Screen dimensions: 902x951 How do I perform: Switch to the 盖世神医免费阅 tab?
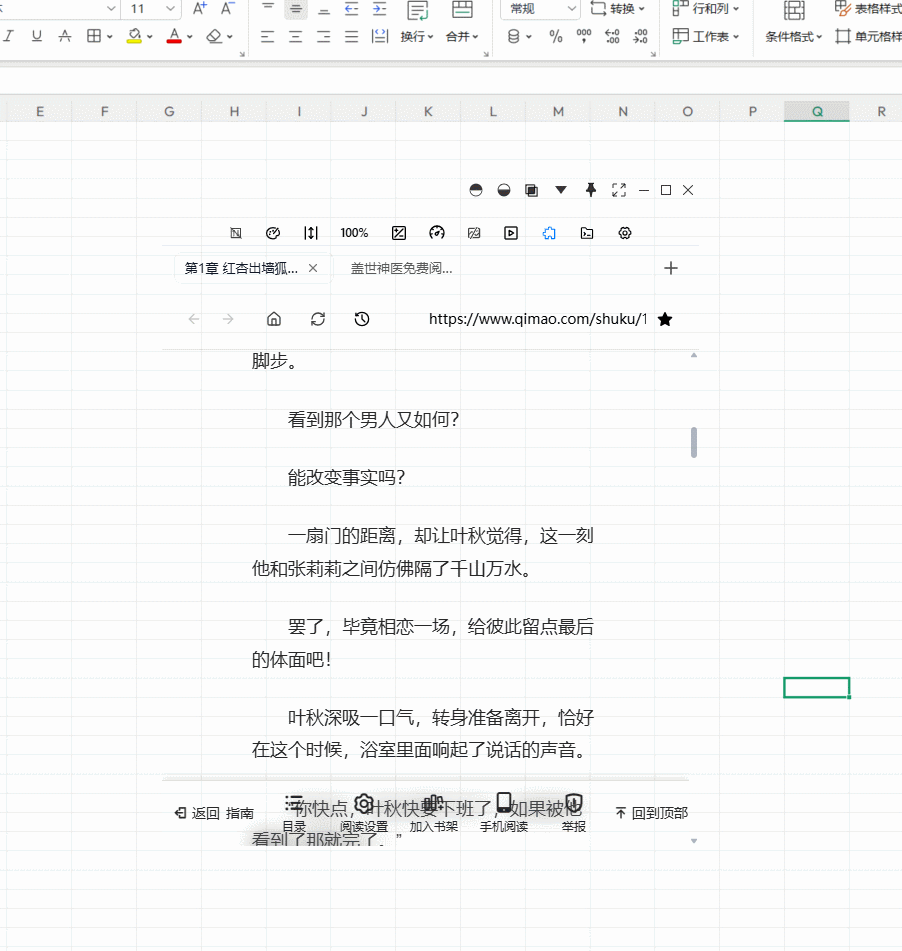pos(401,268)
